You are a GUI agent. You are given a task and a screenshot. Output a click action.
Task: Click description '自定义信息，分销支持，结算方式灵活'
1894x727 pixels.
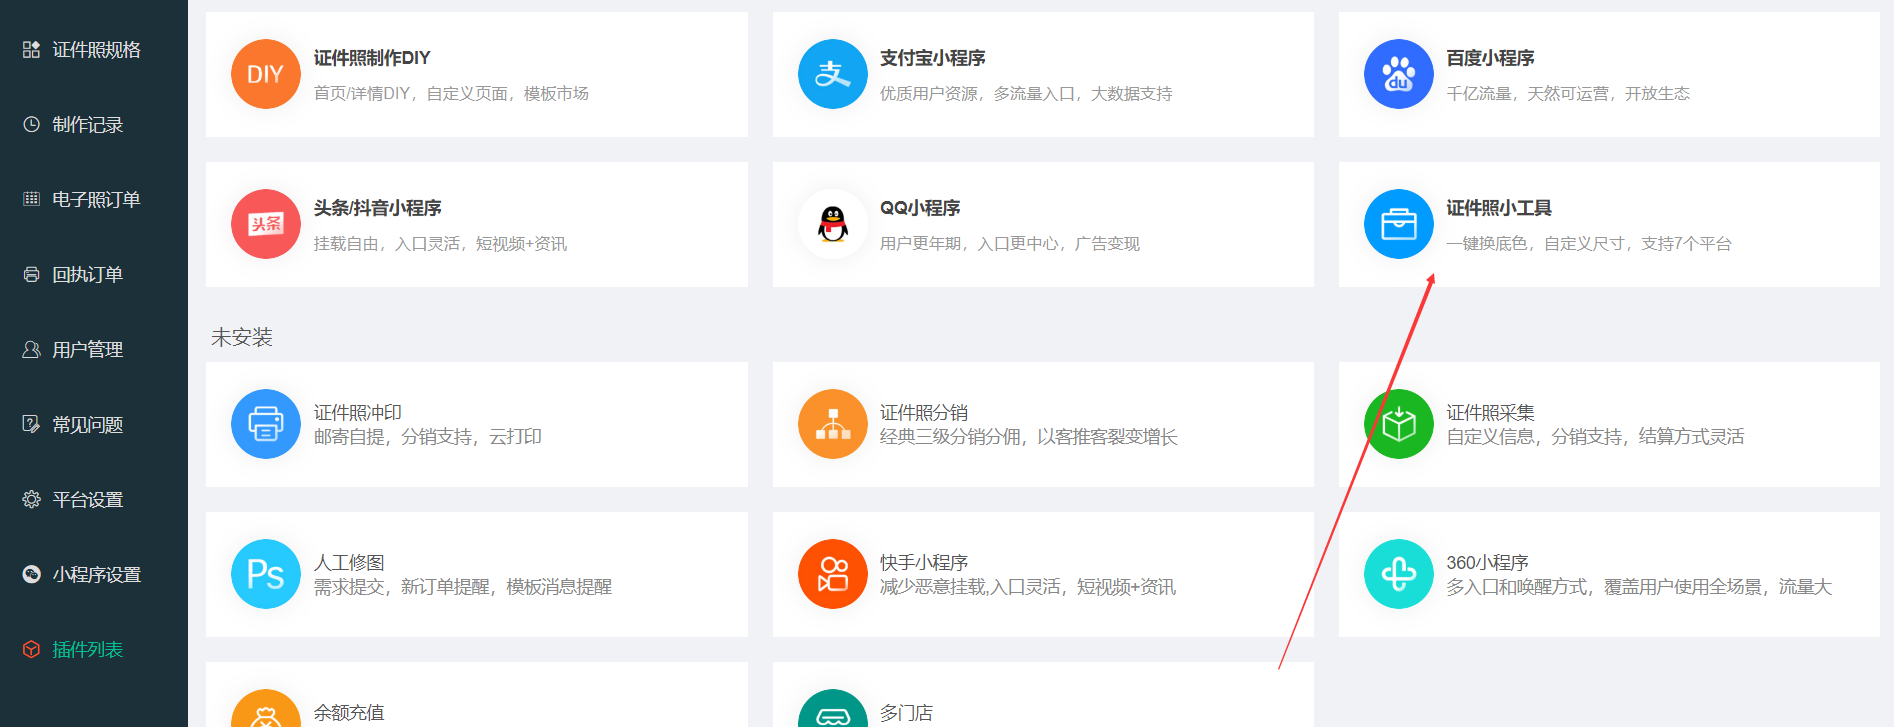click(x=1595, y=437)
